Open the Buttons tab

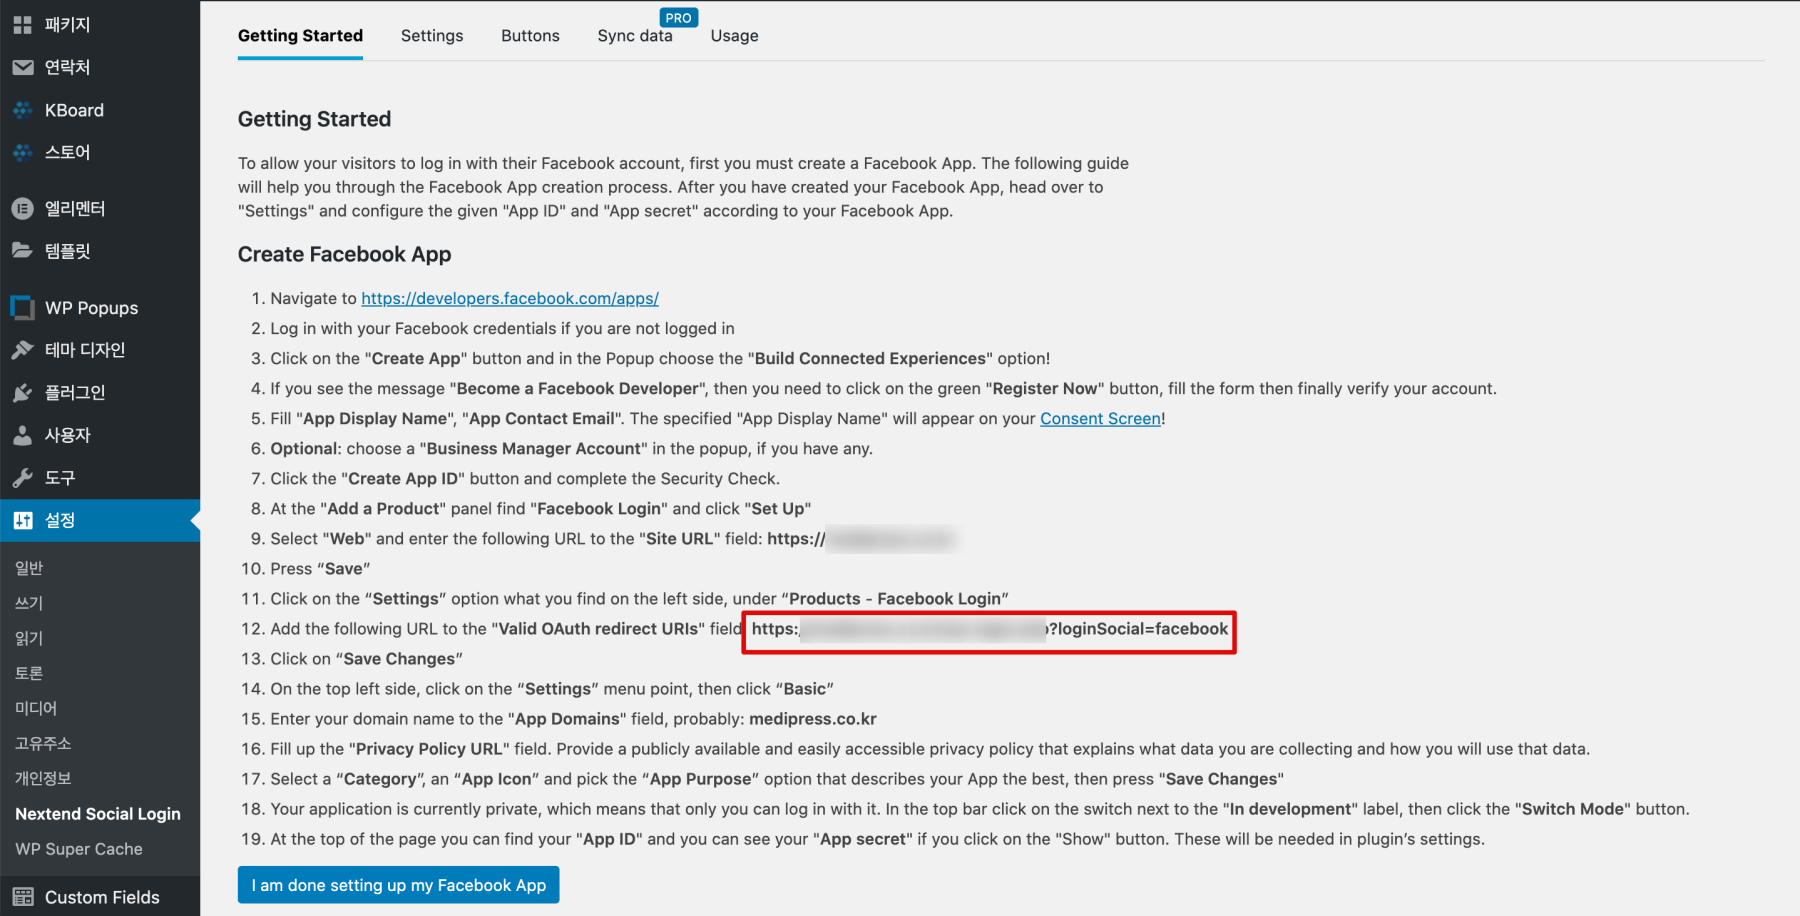pyautogui.click(x=530, y=36)
